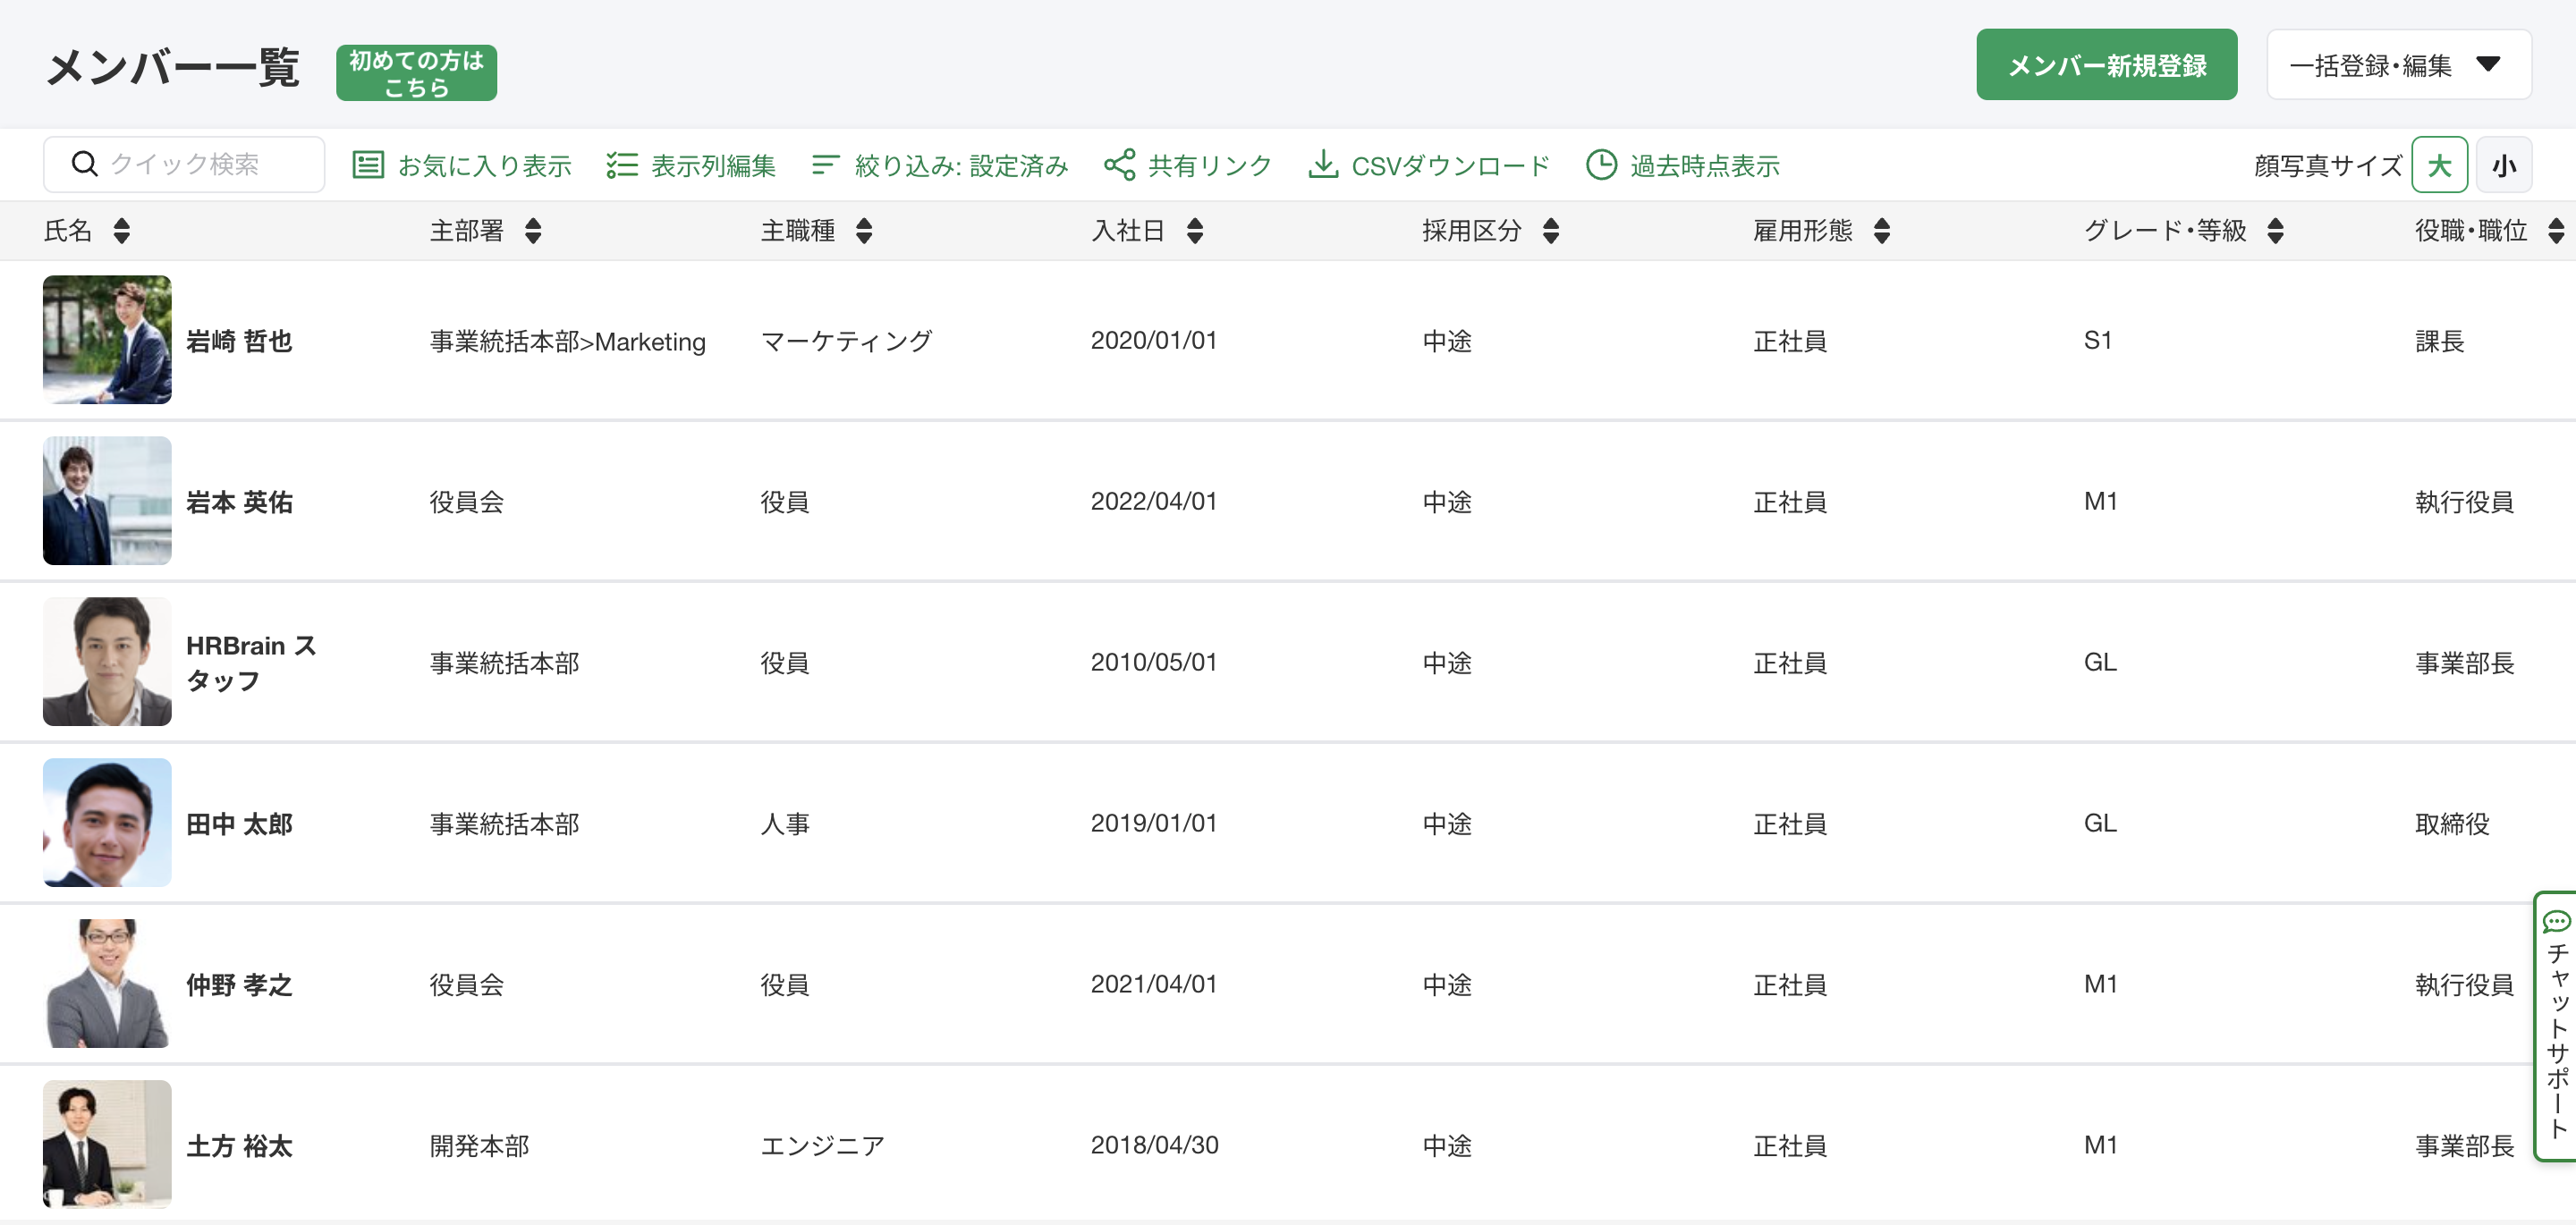Click the 表示列編集 checklist icon
This screenshot has width=2576, height=1225.
pyautogui.click(x=622, y=165)
